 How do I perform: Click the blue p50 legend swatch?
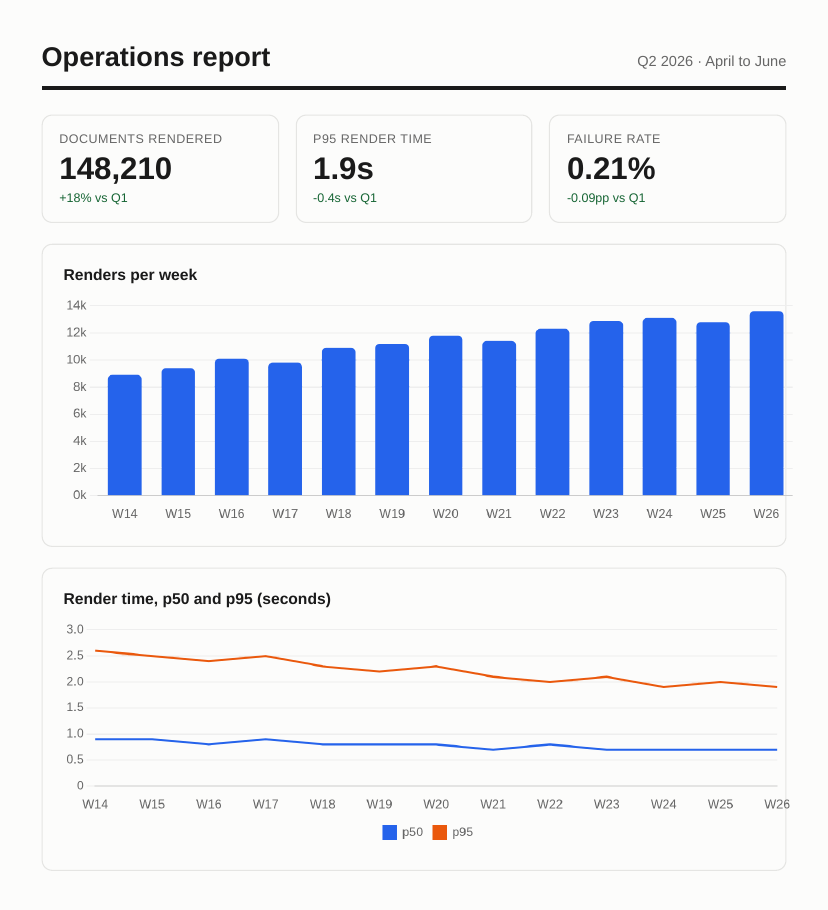tap(389, 832)
